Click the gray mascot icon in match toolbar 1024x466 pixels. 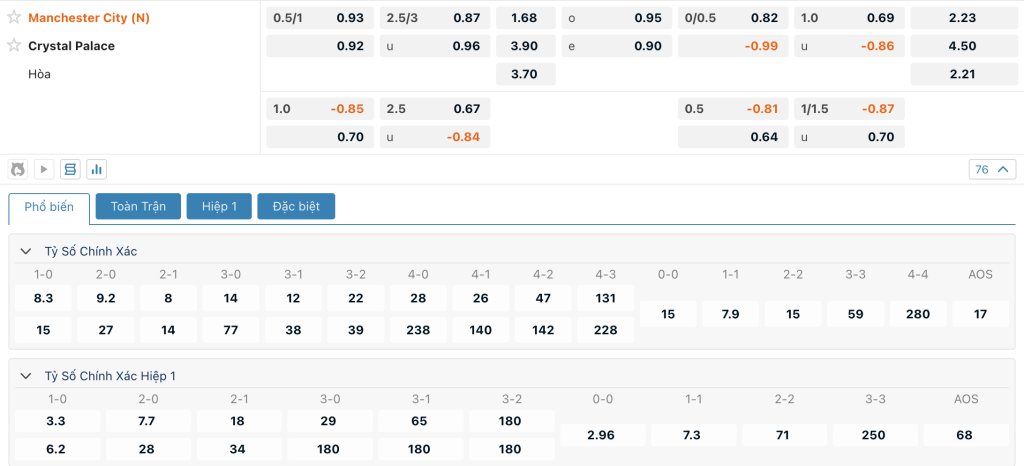[18, 170]
